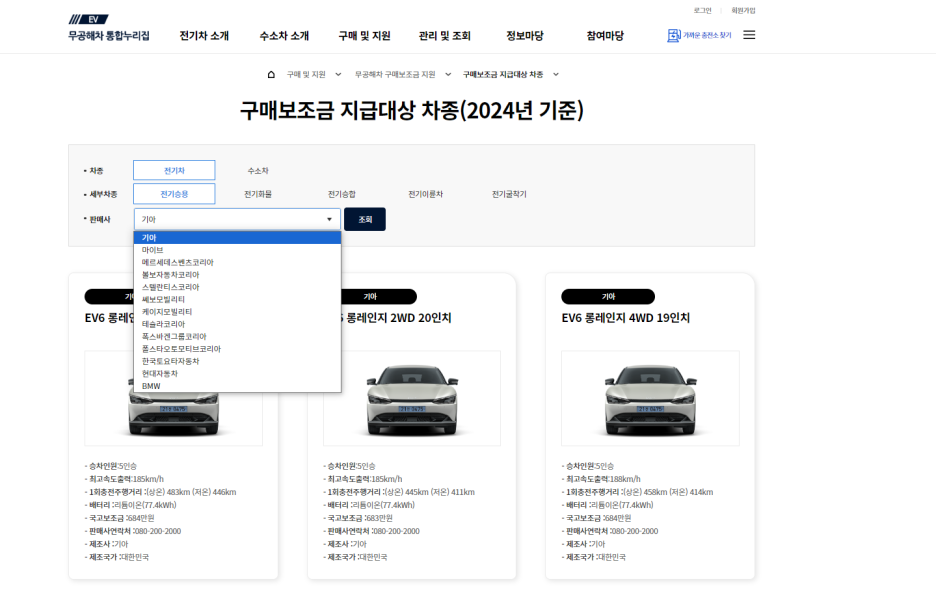This screenshot has height=590, width=936.
Task: Click 국고보조금 683만원 line
Action: tap(358, 518)
